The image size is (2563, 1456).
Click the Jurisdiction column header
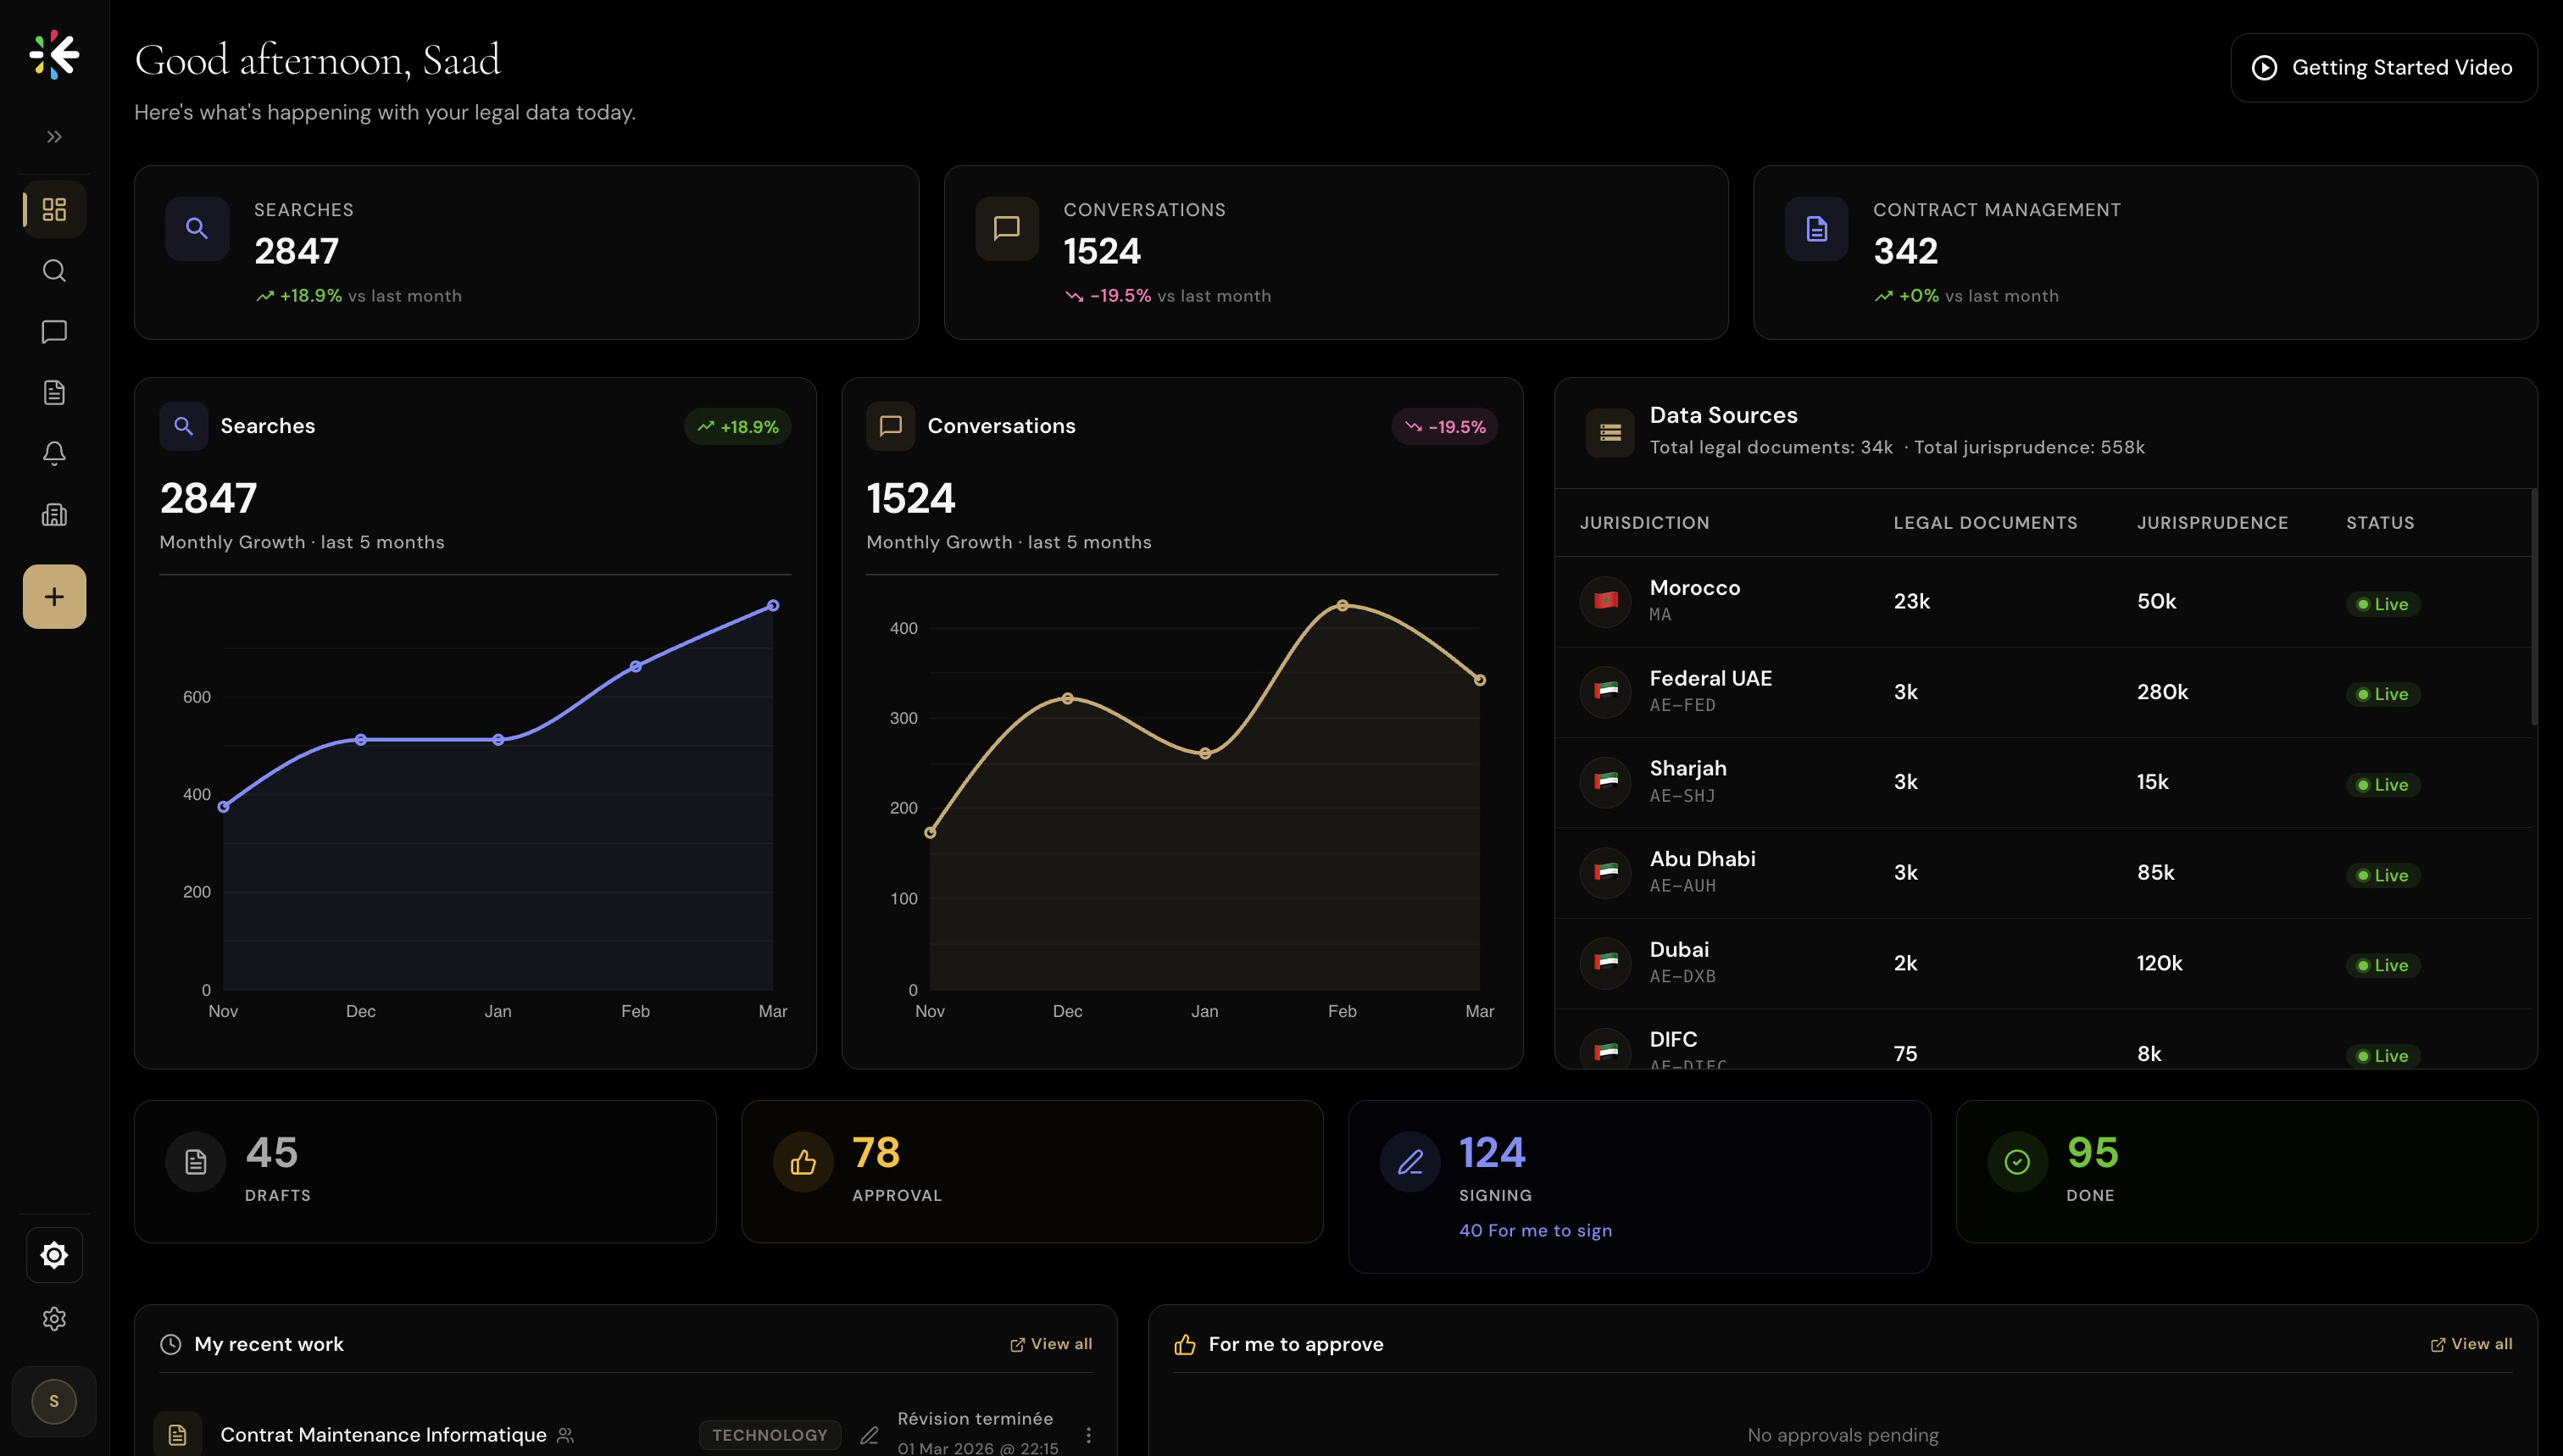1644,523
